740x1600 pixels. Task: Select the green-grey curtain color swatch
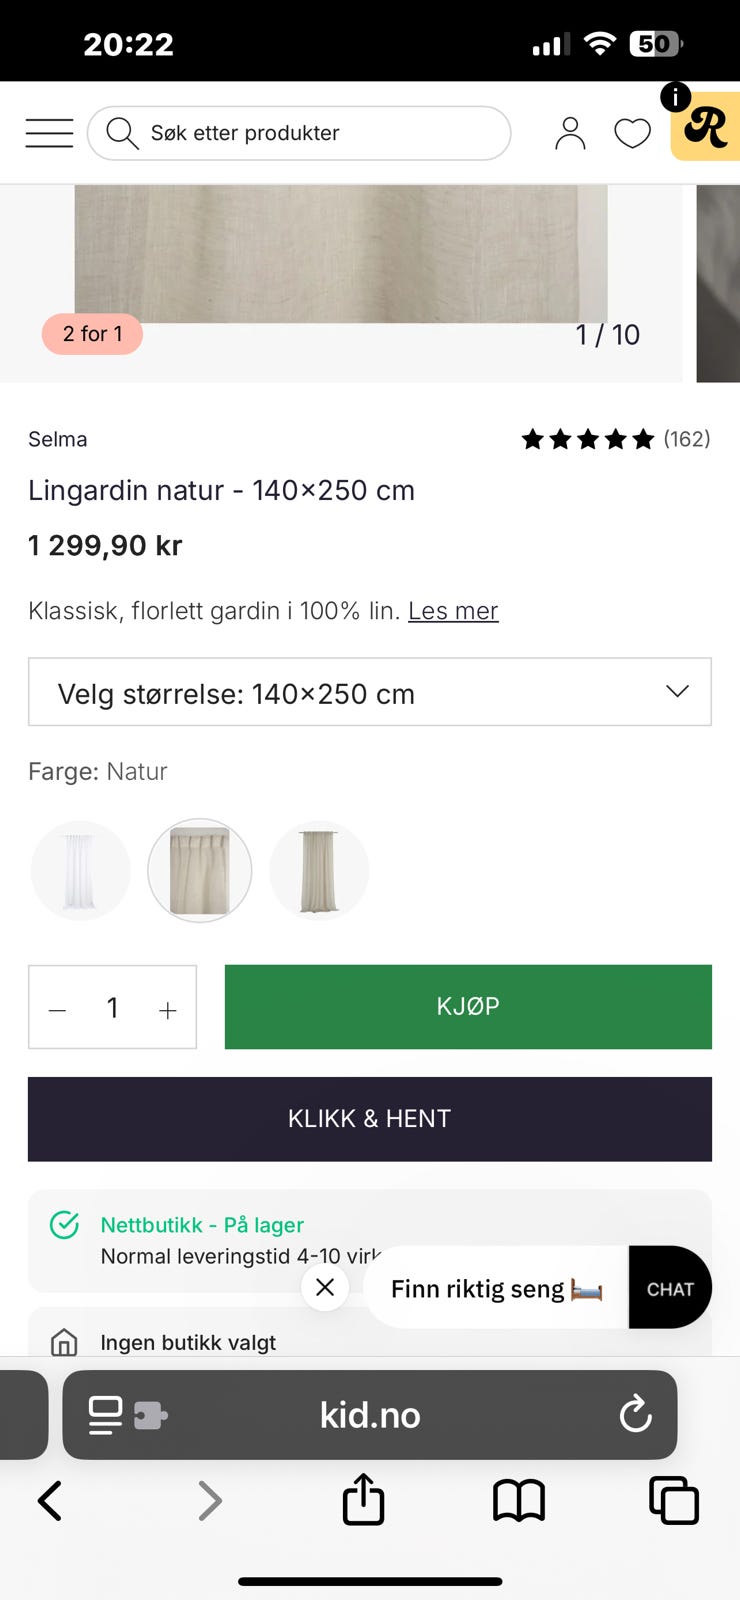[x=319, y=870]
